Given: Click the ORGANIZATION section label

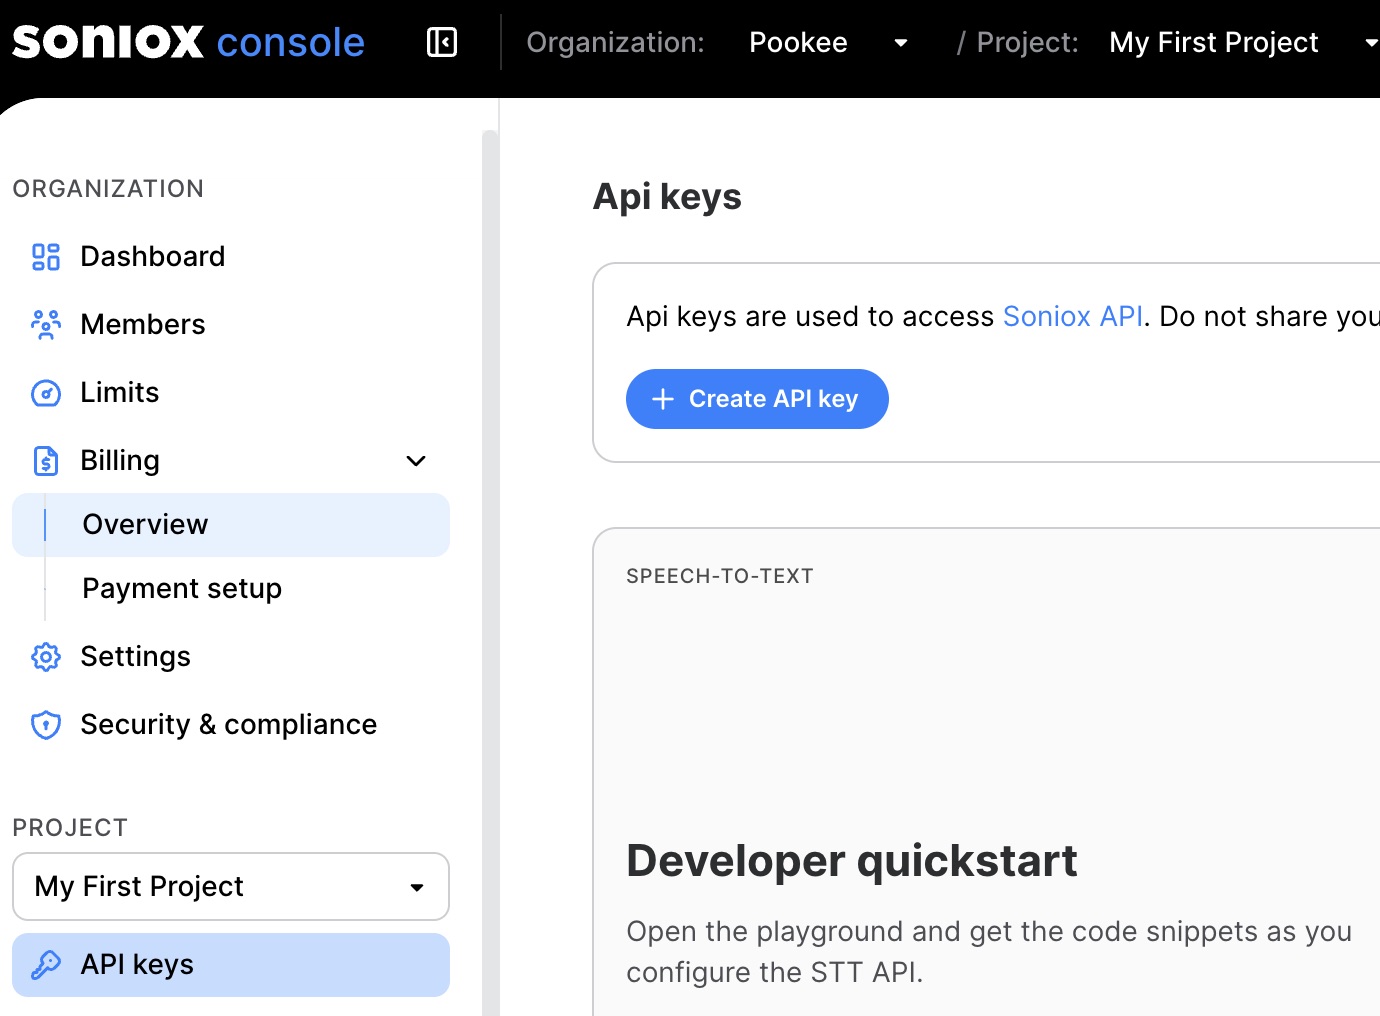Looking at the screenshot, I should 108,189.
